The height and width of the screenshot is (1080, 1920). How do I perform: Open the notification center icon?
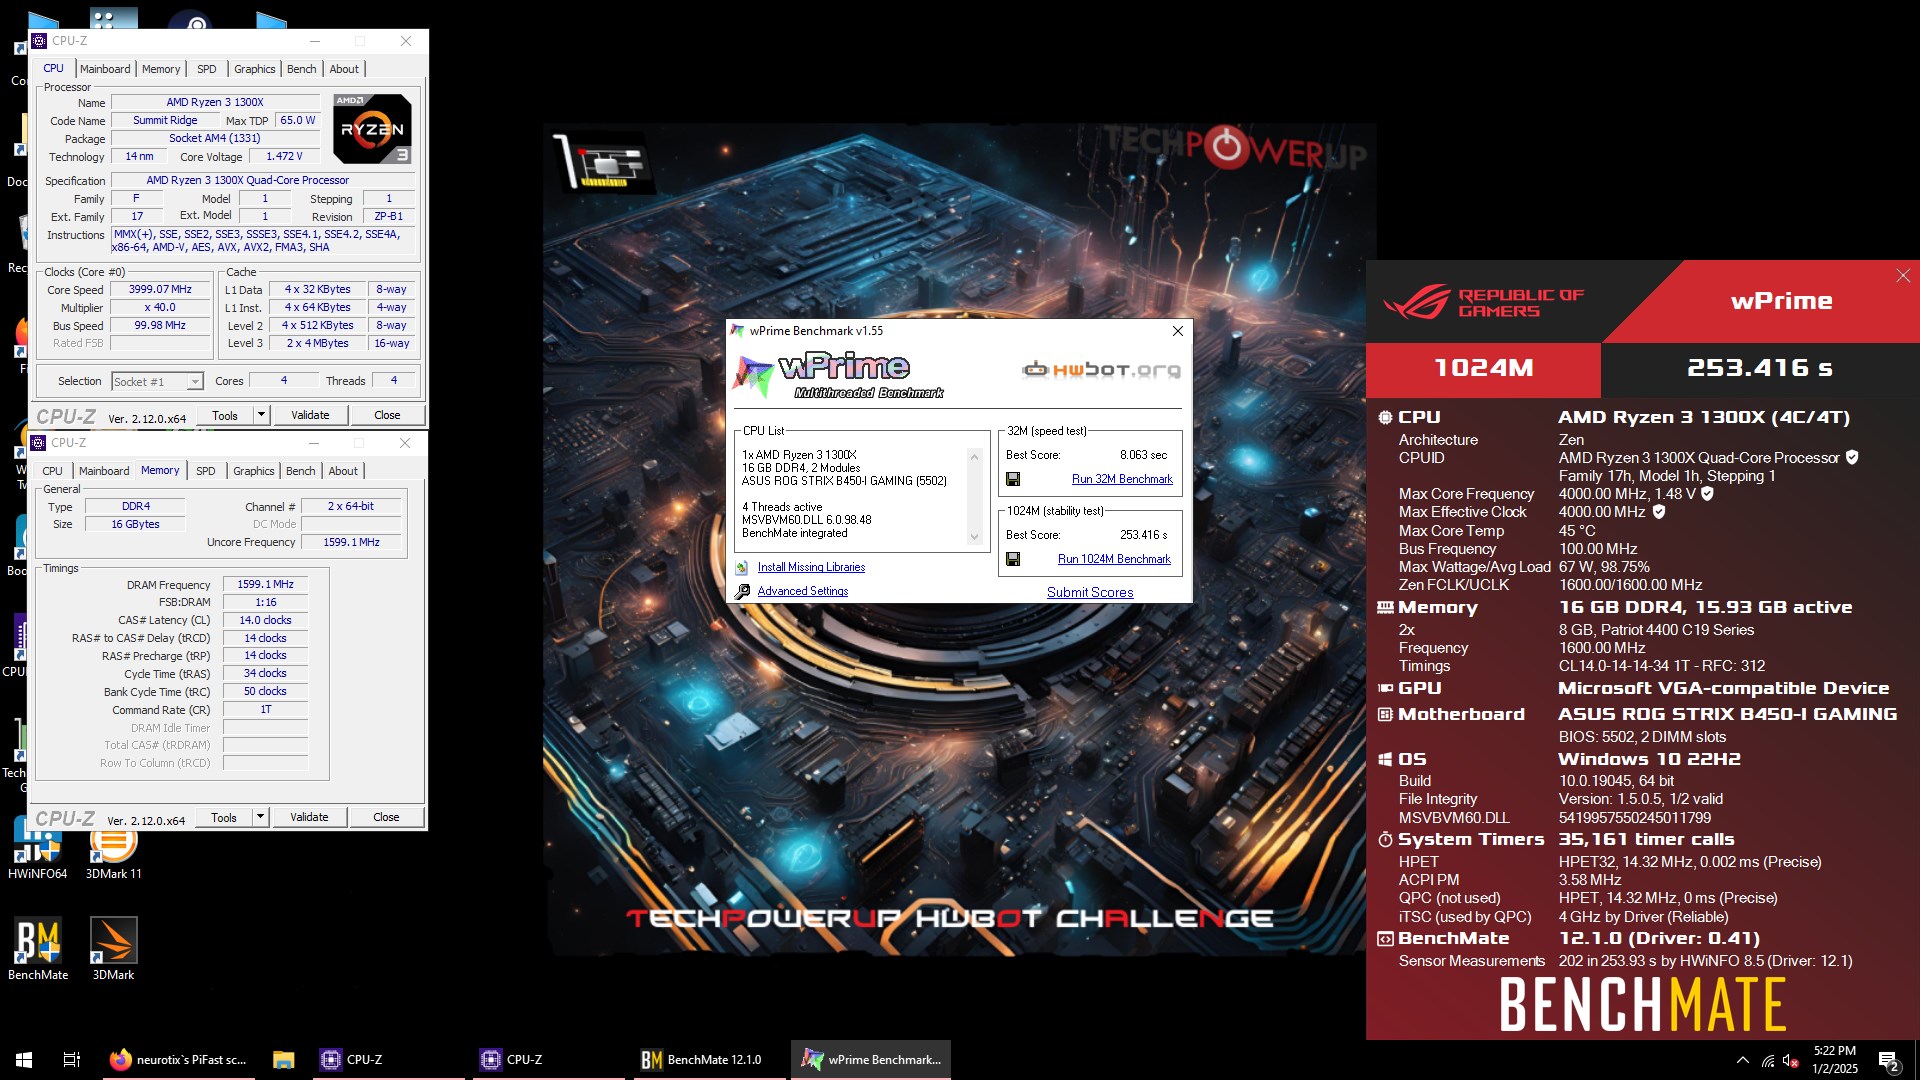(1888, 1060)
